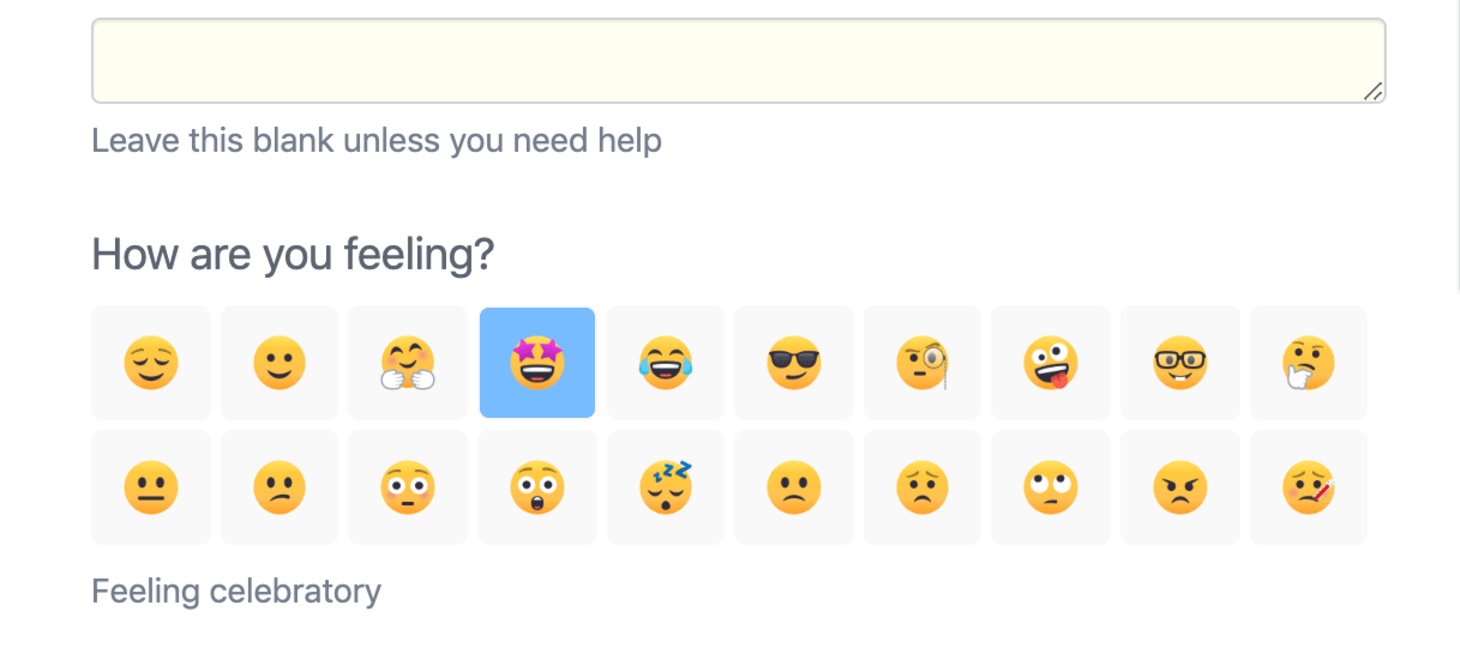Viewport: 1460px width, 657px height.
Task: Pick the slightly smiling face emoji
Action: [279, 362]
